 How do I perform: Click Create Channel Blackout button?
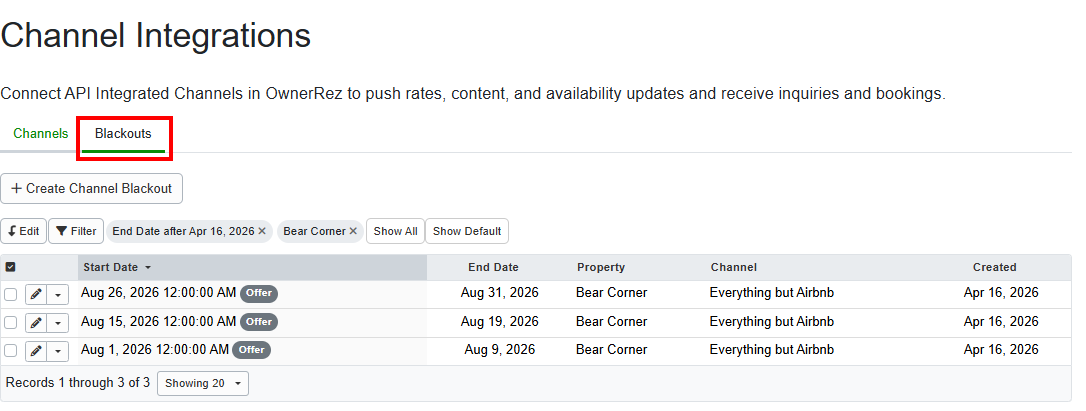click(91, 189)
